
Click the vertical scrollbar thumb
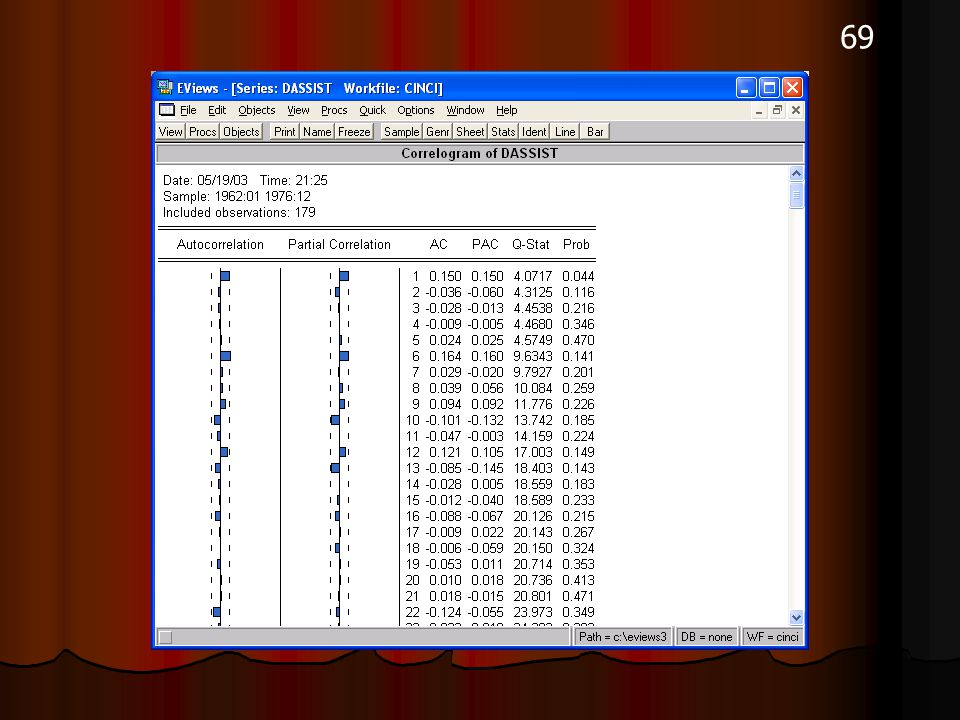click(x=796, y=195)
